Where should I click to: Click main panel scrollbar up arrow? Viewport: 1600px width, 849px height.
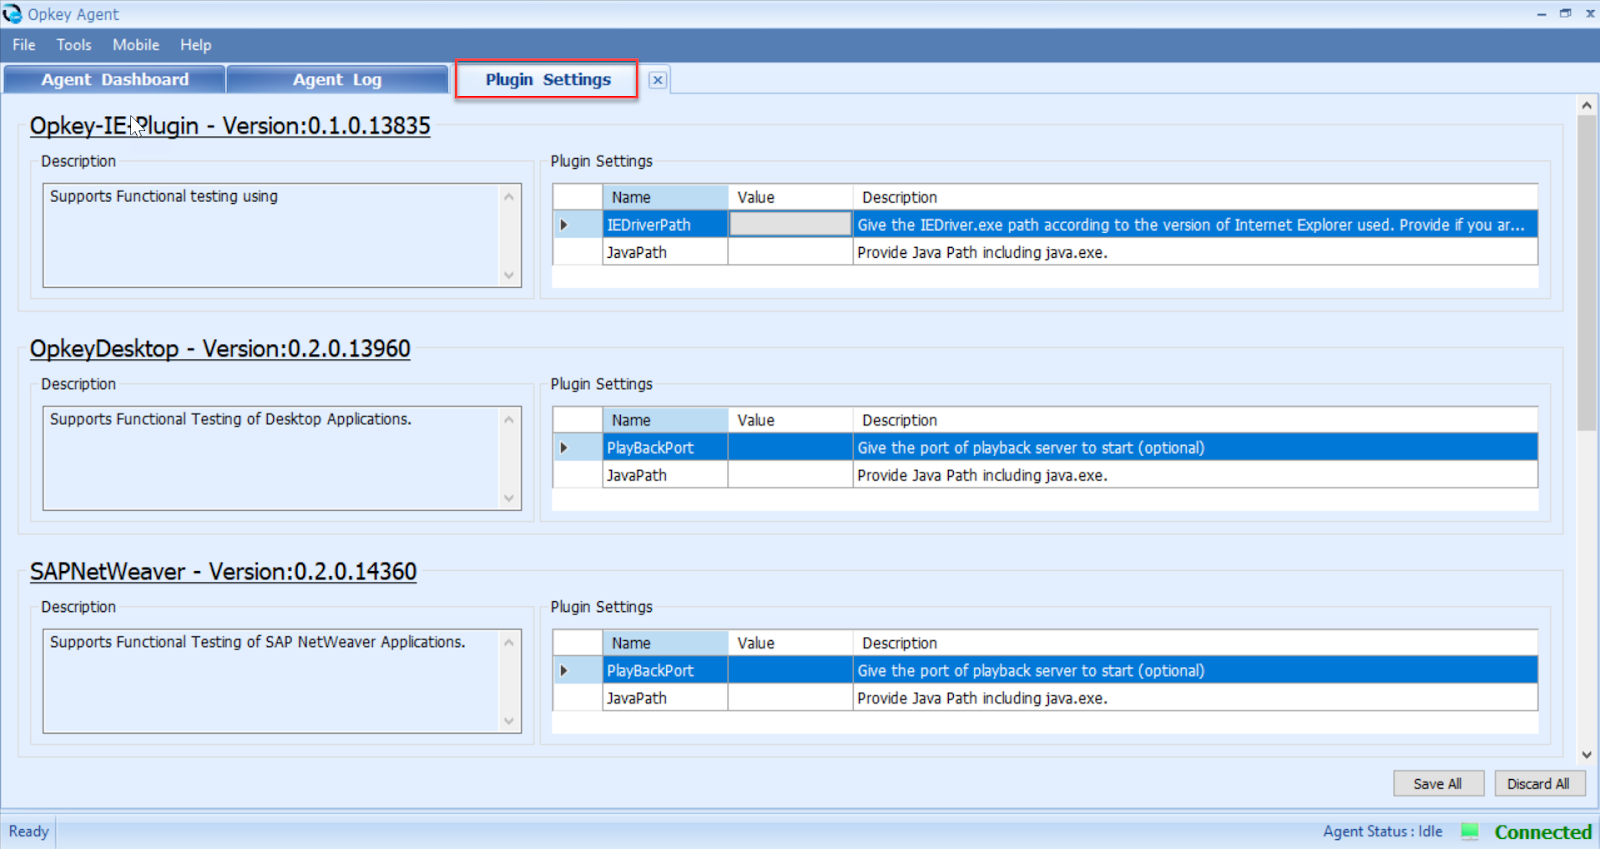pyautogui.click(x=1586, y=105)
